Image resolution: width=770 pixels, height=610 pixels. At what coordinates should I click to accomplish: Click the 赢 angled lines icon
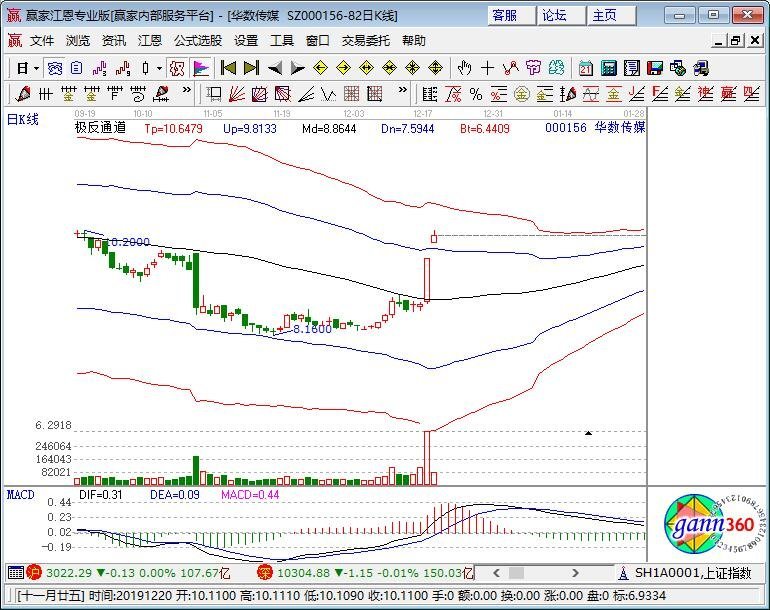click(x=729, y=93)
